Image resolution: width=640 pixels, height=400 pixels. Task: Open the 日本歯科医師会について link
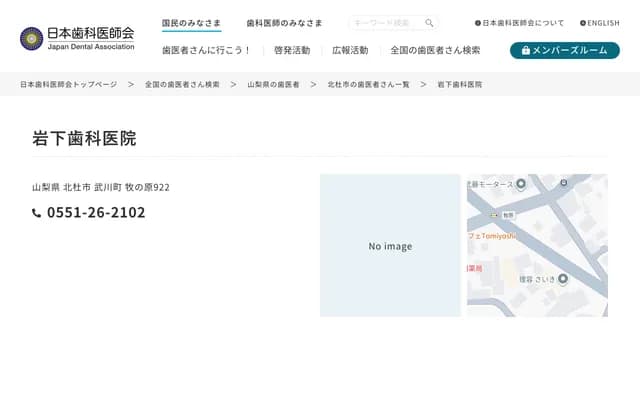click(523, 23)
